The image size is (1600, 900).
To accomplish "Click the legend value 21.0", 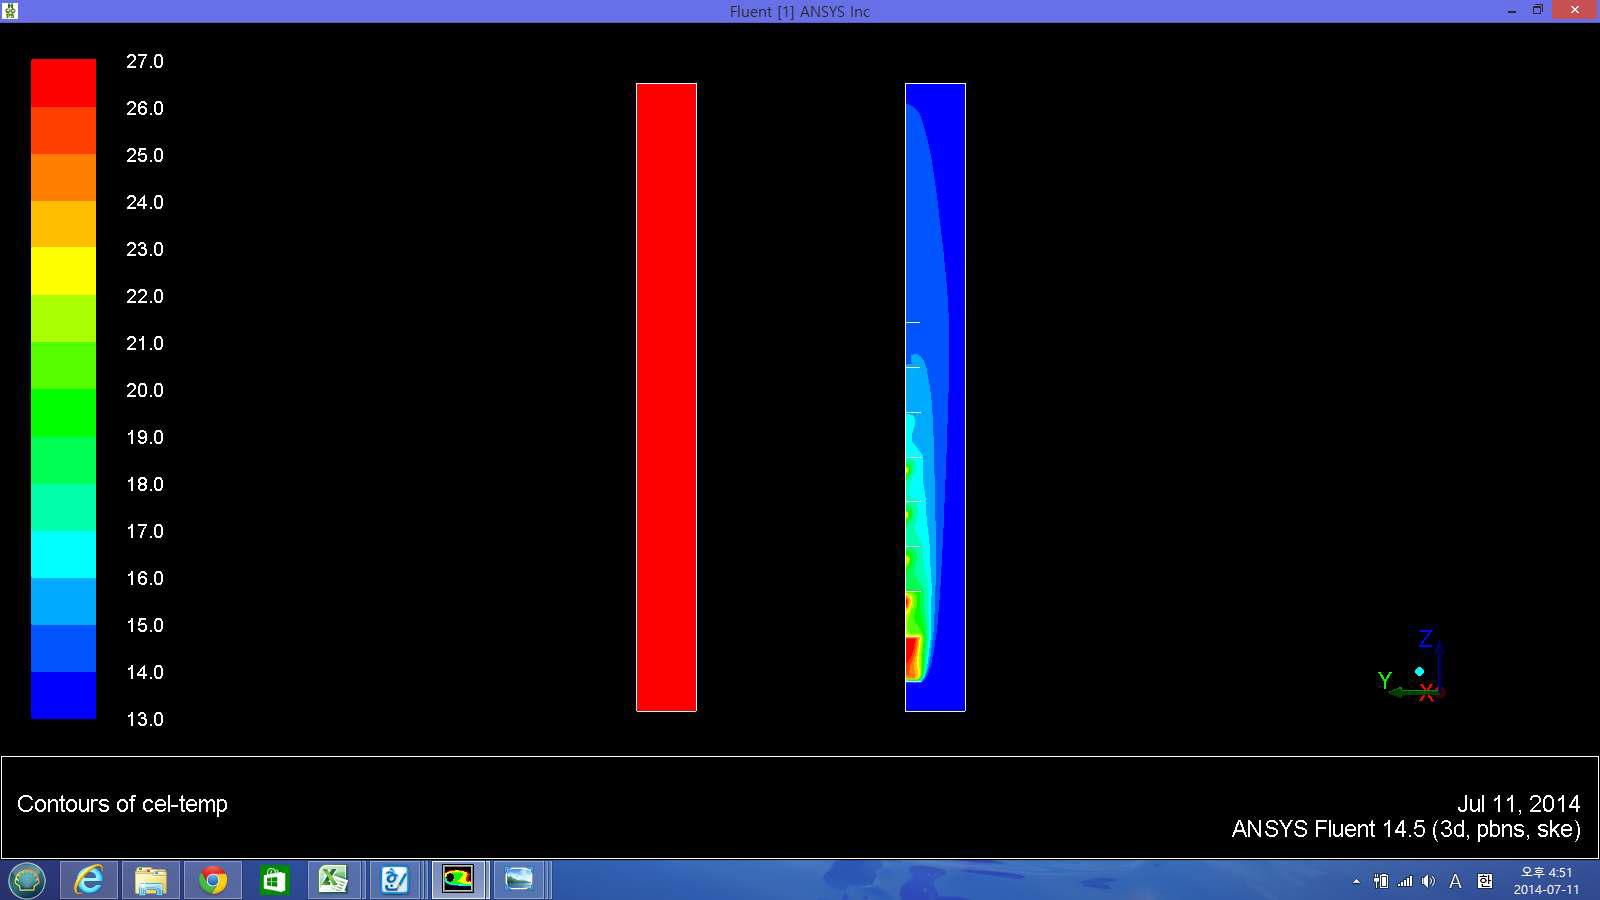I will (144, 343).
